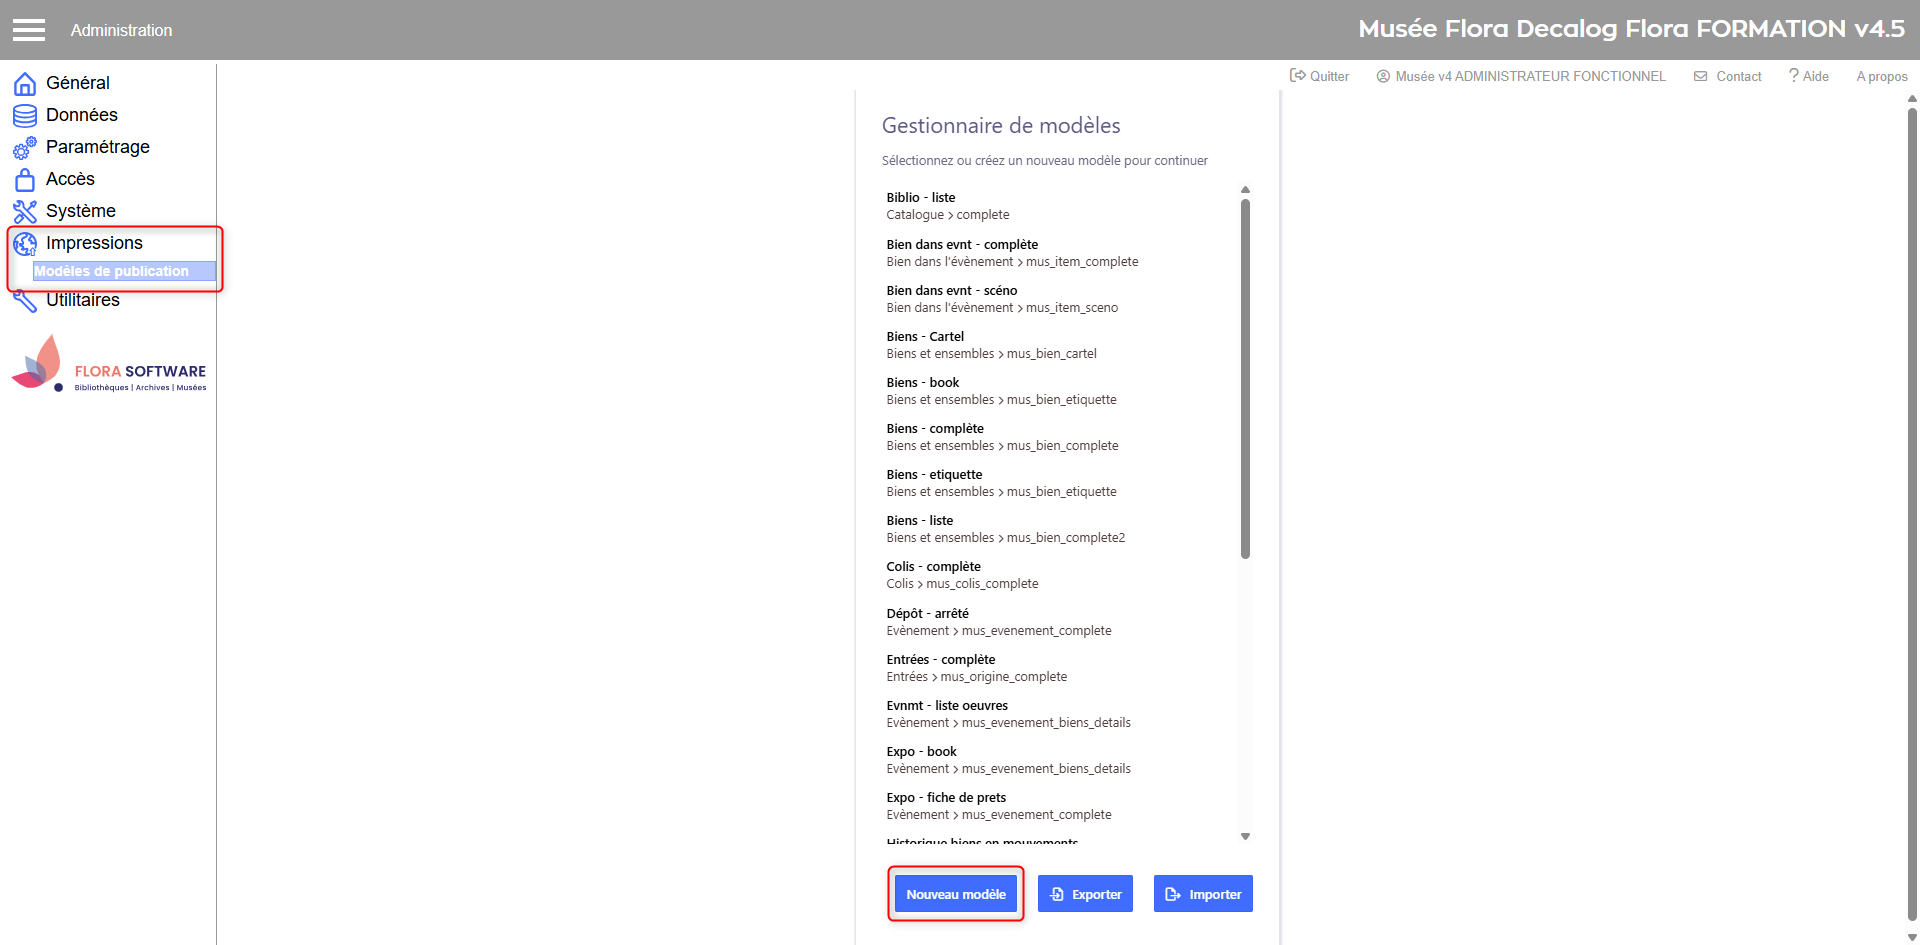Click the Exporter button

[1085, 894]
